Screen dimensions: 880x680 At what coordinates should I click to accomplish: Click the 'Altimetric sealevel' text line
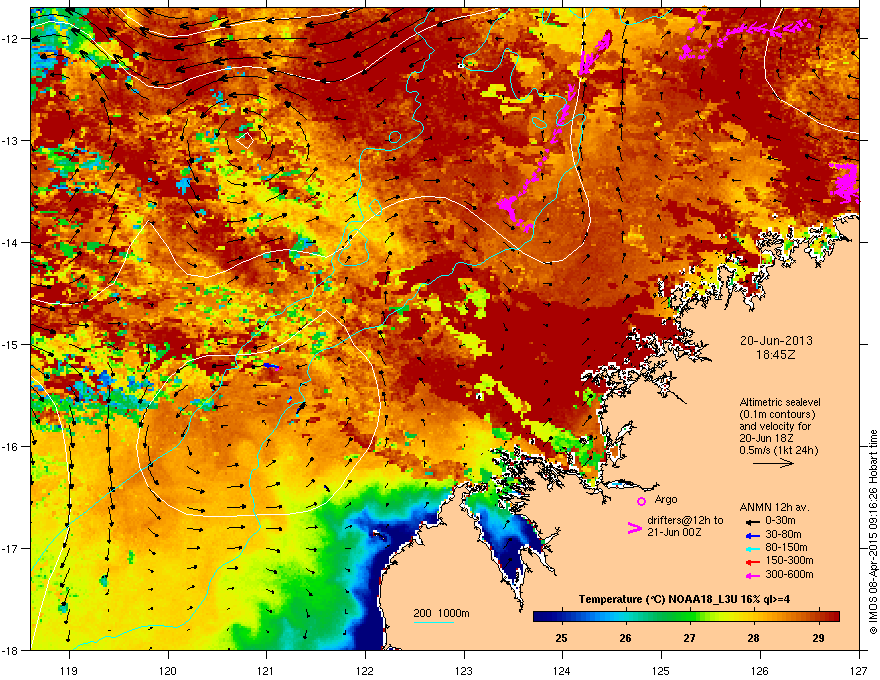(x=780, y=402)
